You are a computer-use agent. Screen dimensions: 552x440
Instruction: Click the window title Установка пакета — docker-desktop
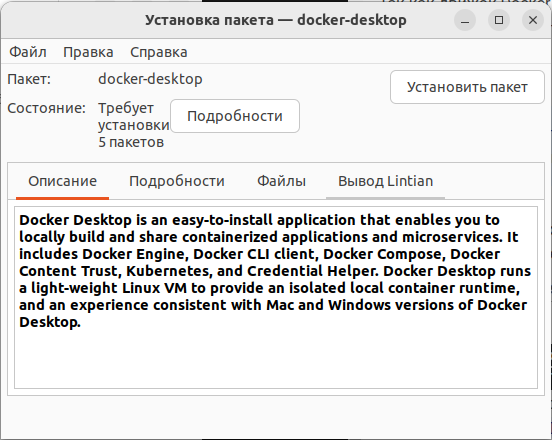pyautogui.click(x=276, y=20)
